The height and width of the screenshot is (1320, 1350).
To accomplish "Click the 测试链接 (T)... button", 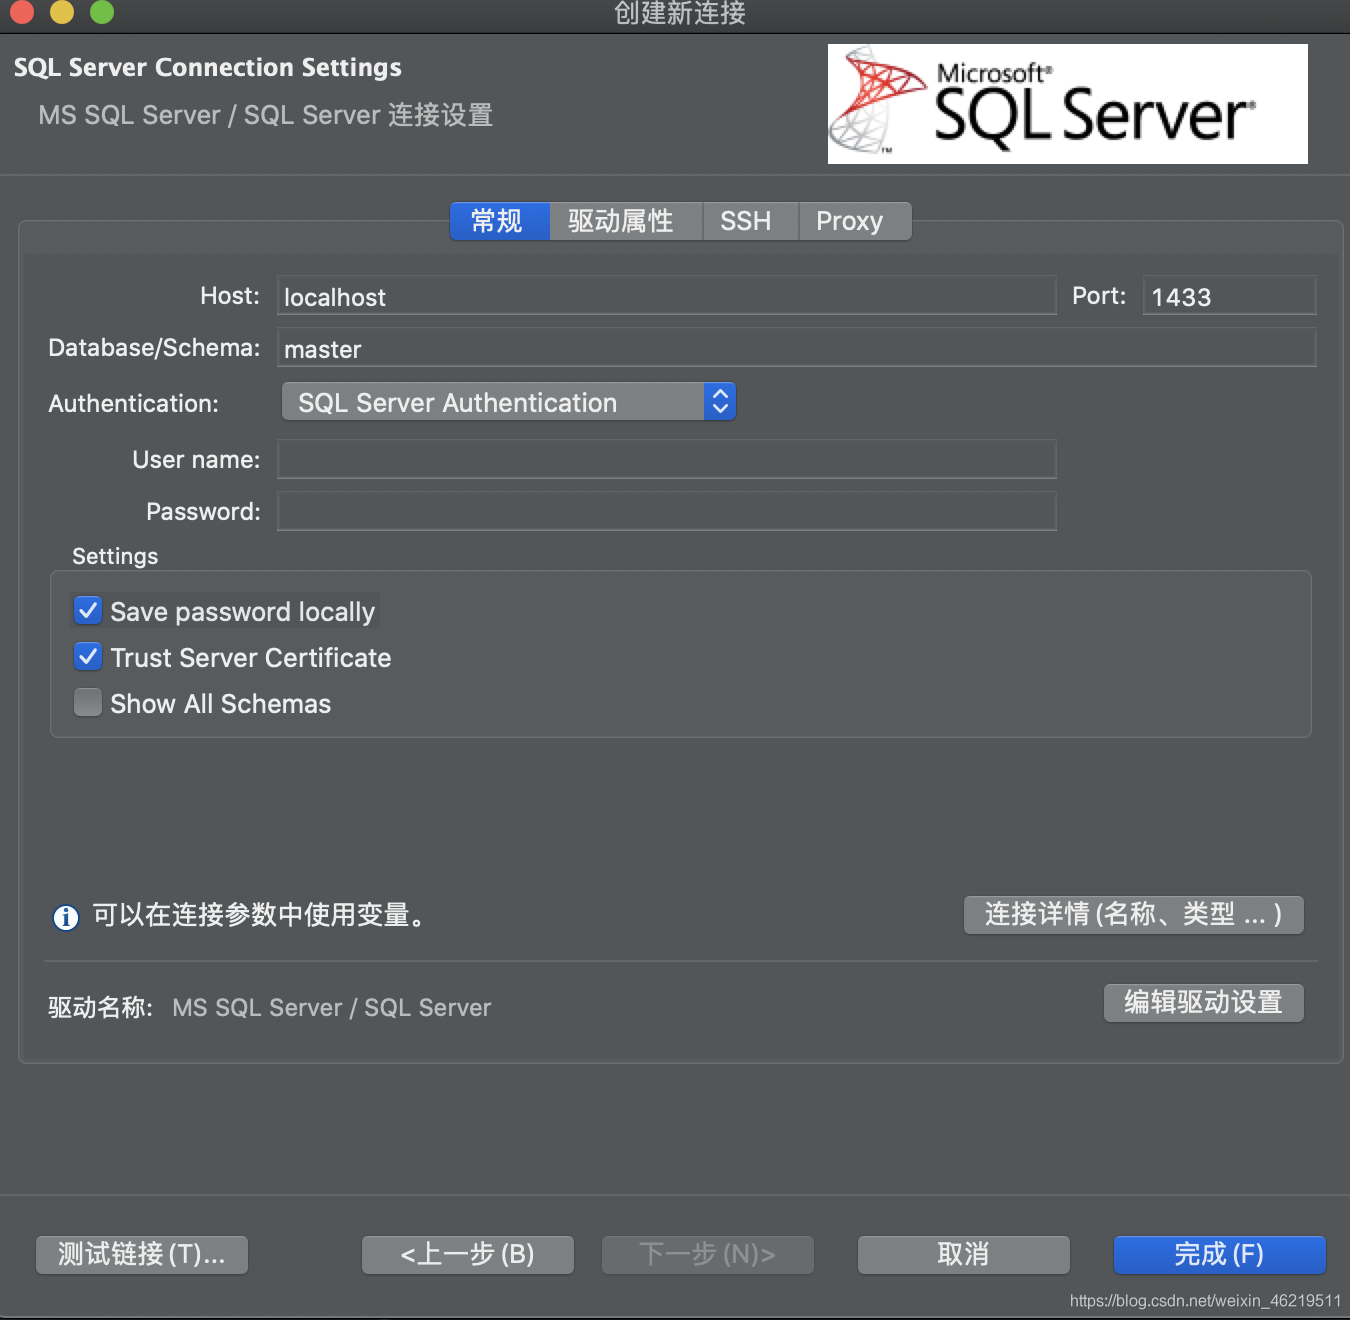I will click(141, 1254).
